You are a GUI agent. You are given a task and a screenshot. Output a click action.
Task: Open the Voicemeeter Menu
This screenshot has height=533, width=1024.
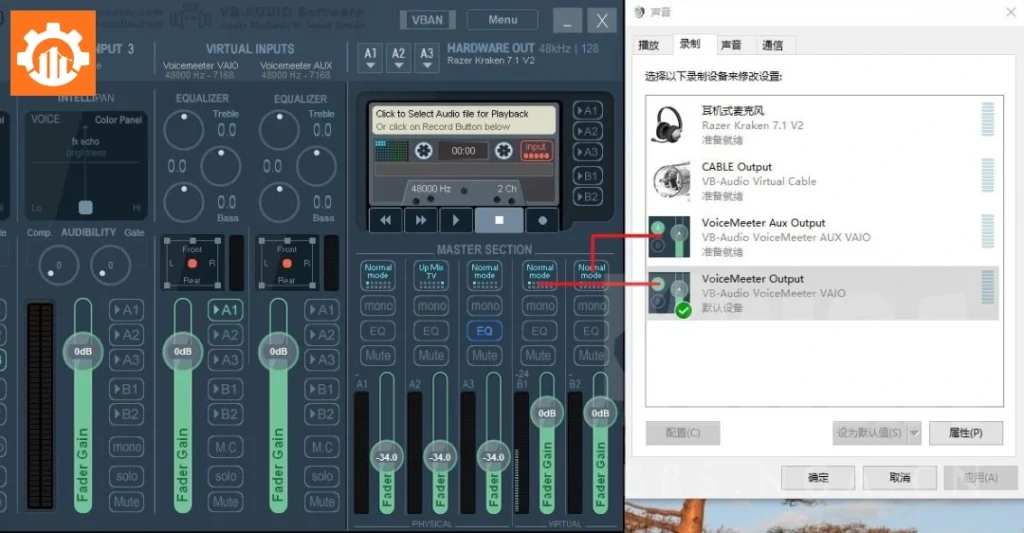pos(502,20)
